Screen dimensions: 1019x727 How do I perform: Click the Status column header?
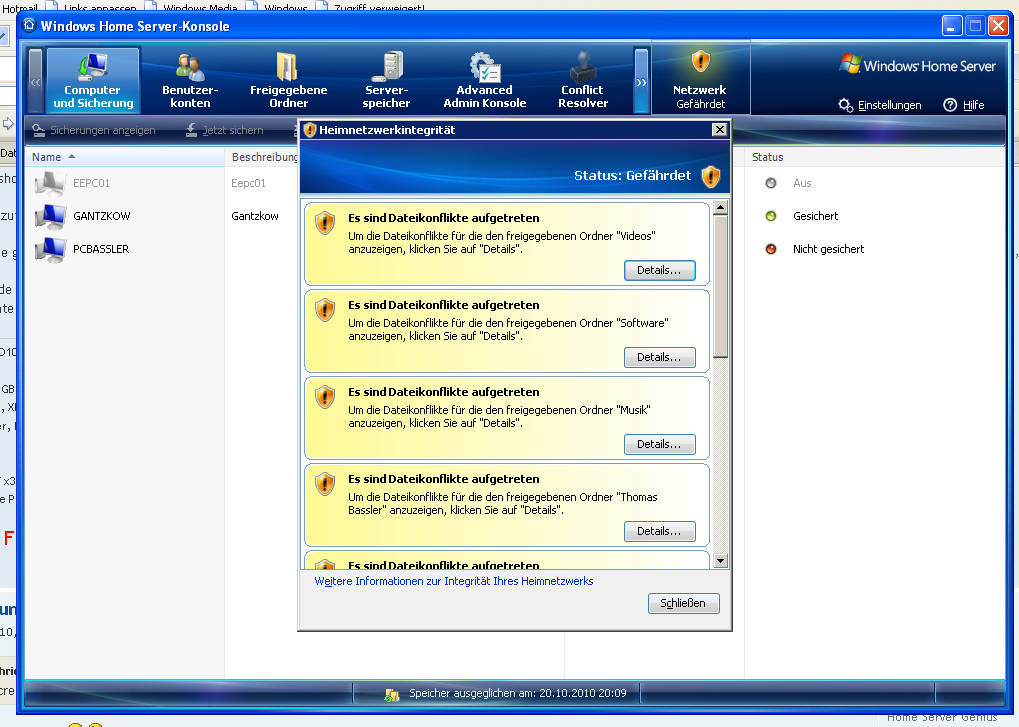pos(874,157)
